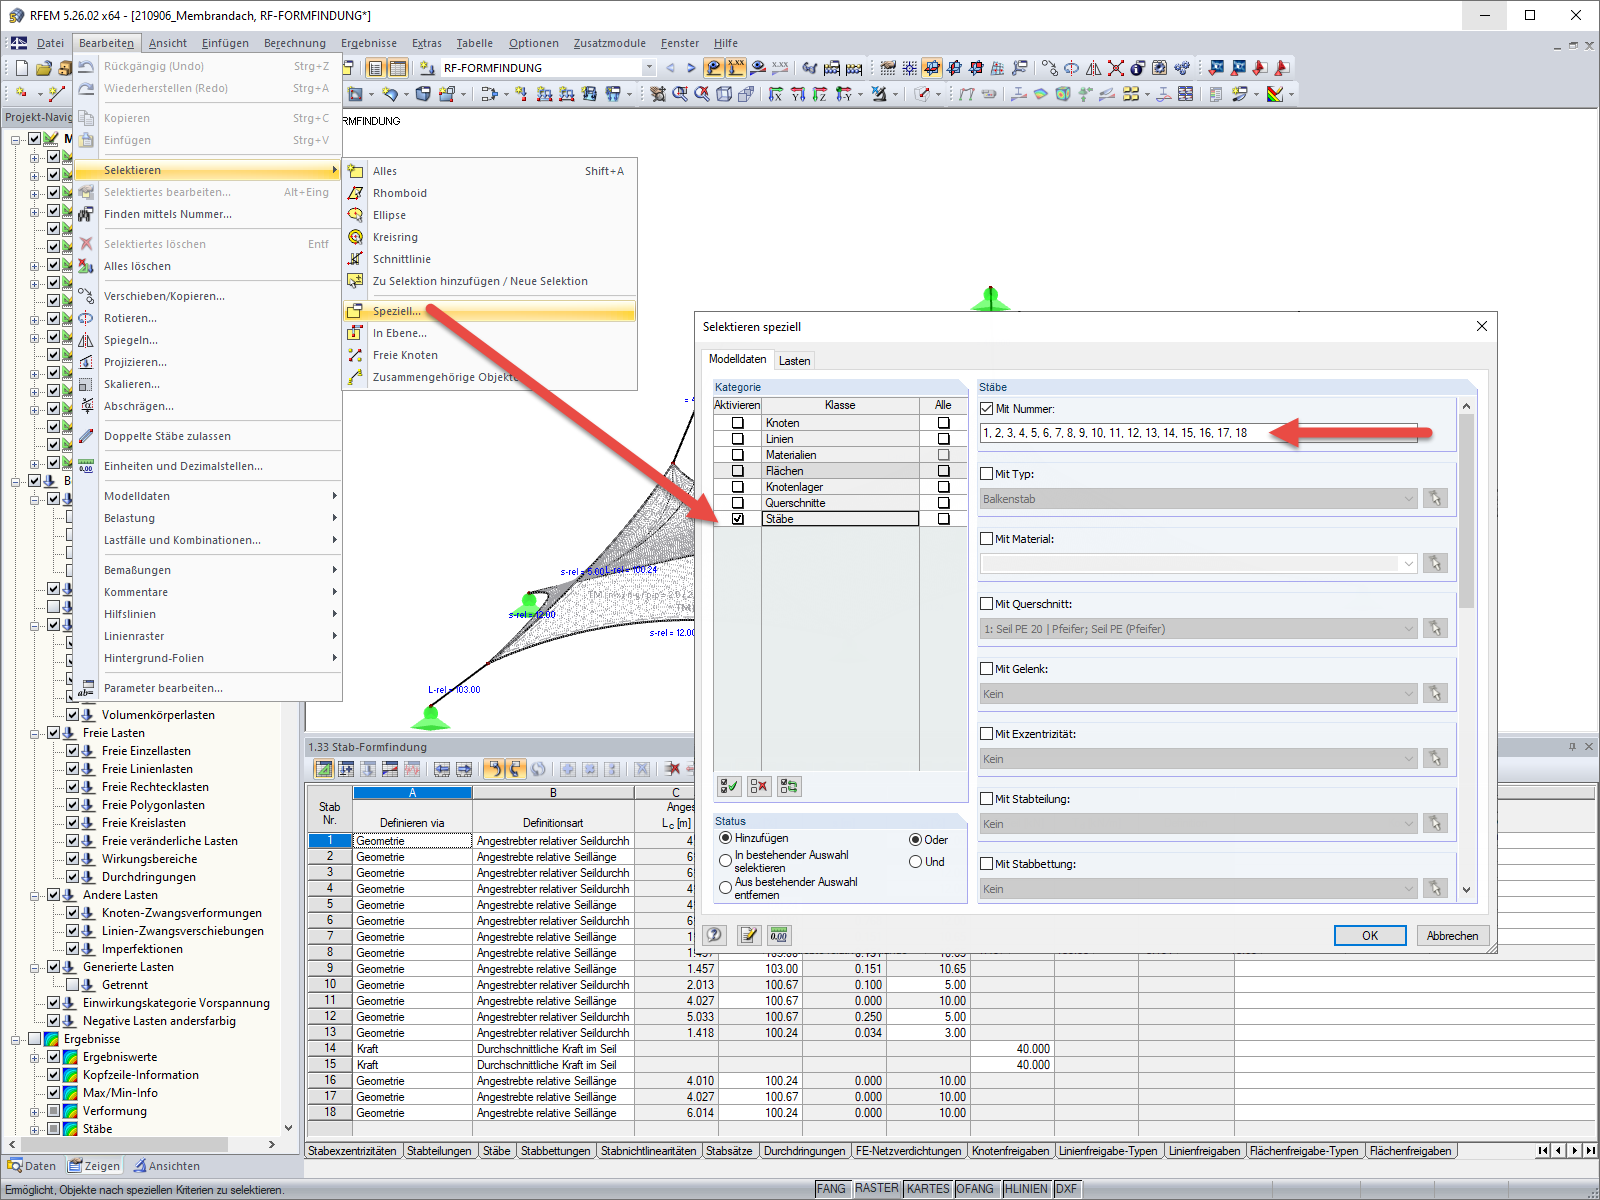The width and height of the screenshot is (1600, 1200).
Task: Open the RF-FORMFINDUNG load case dropdown
Action: (x=649, y=68)
